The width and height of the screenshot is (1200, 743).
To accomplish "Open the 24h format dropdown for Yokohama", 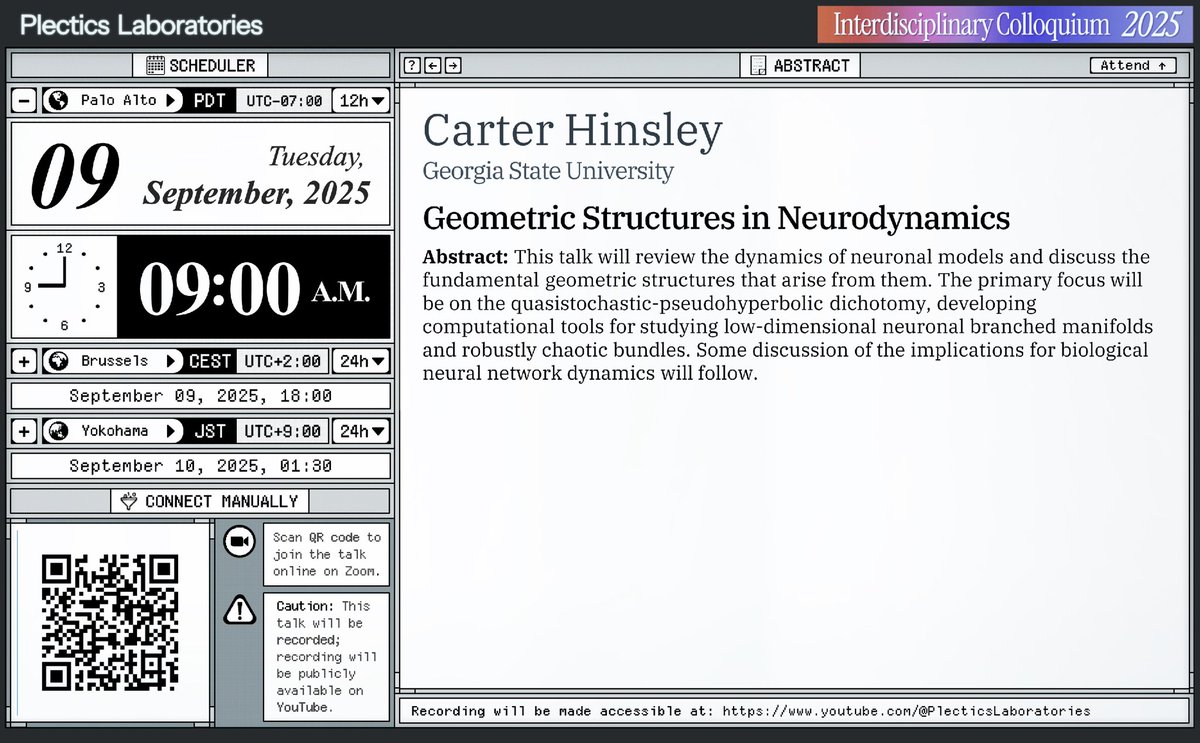I will [x=361, y=431].
